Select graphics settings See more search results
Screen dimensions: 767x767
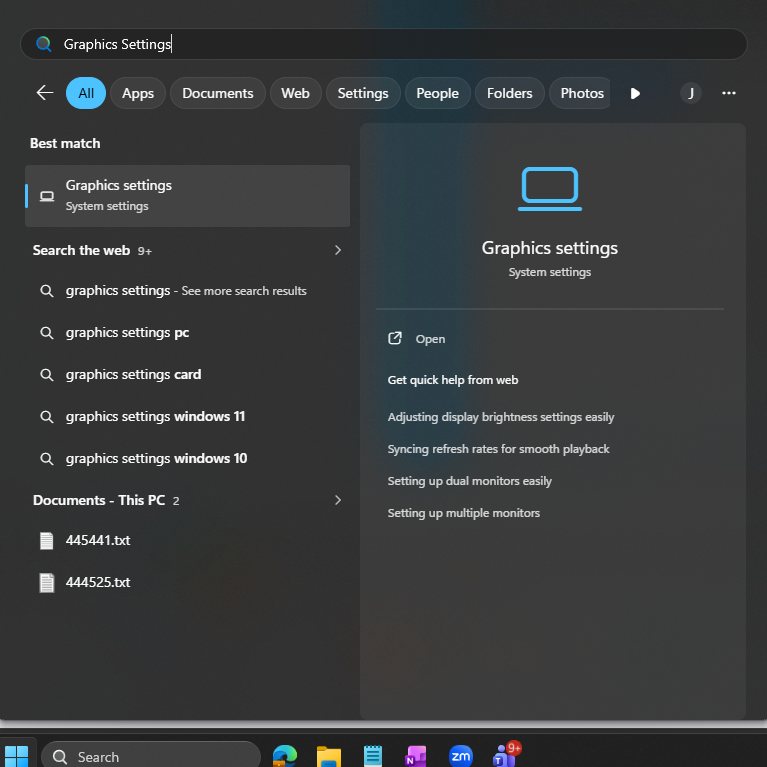pos(187,291)
